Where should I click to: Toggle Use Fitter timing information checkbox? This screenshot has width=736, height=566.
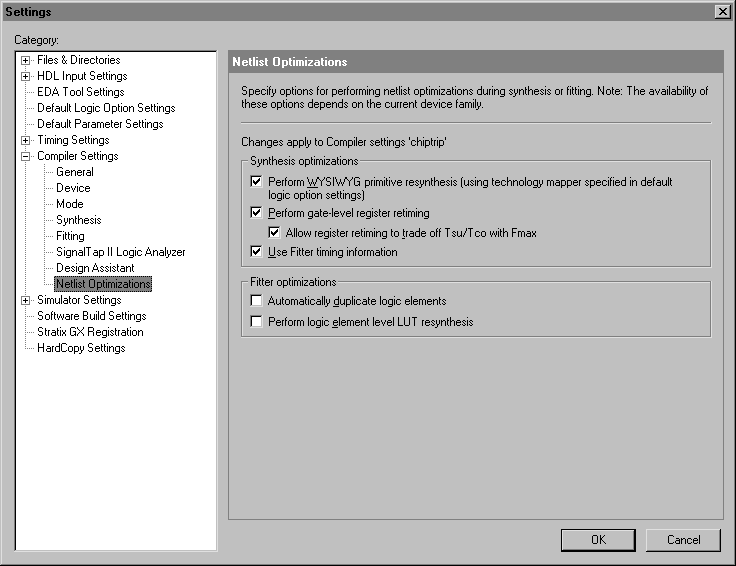[256, 252]
